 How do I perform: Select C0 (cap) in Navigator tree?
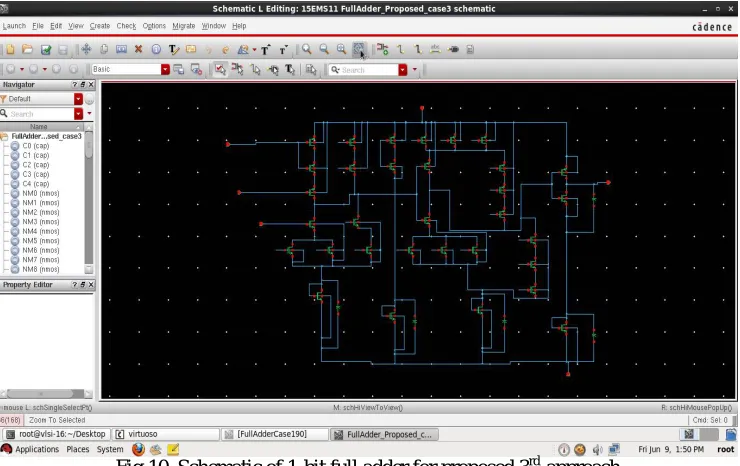click(36, 145)
